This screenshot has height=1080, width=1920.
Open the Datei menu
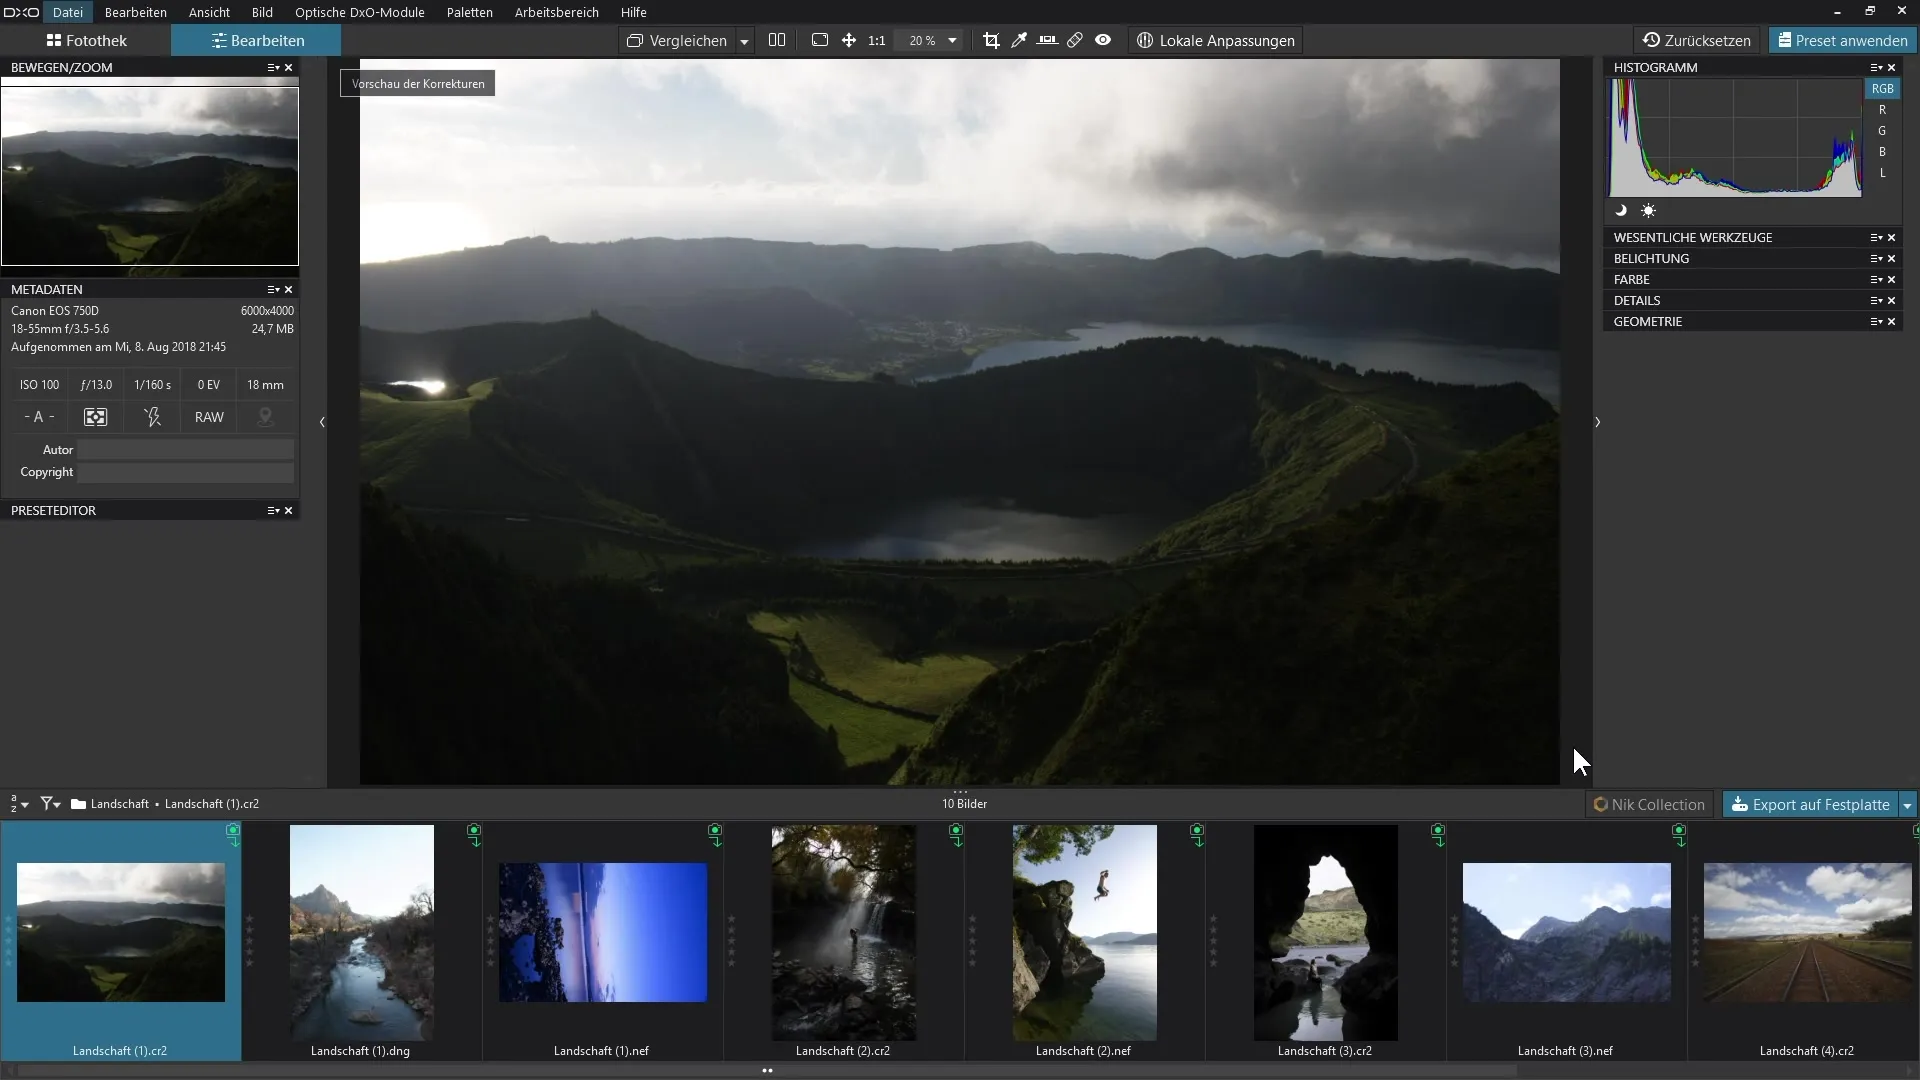[68, 12]
